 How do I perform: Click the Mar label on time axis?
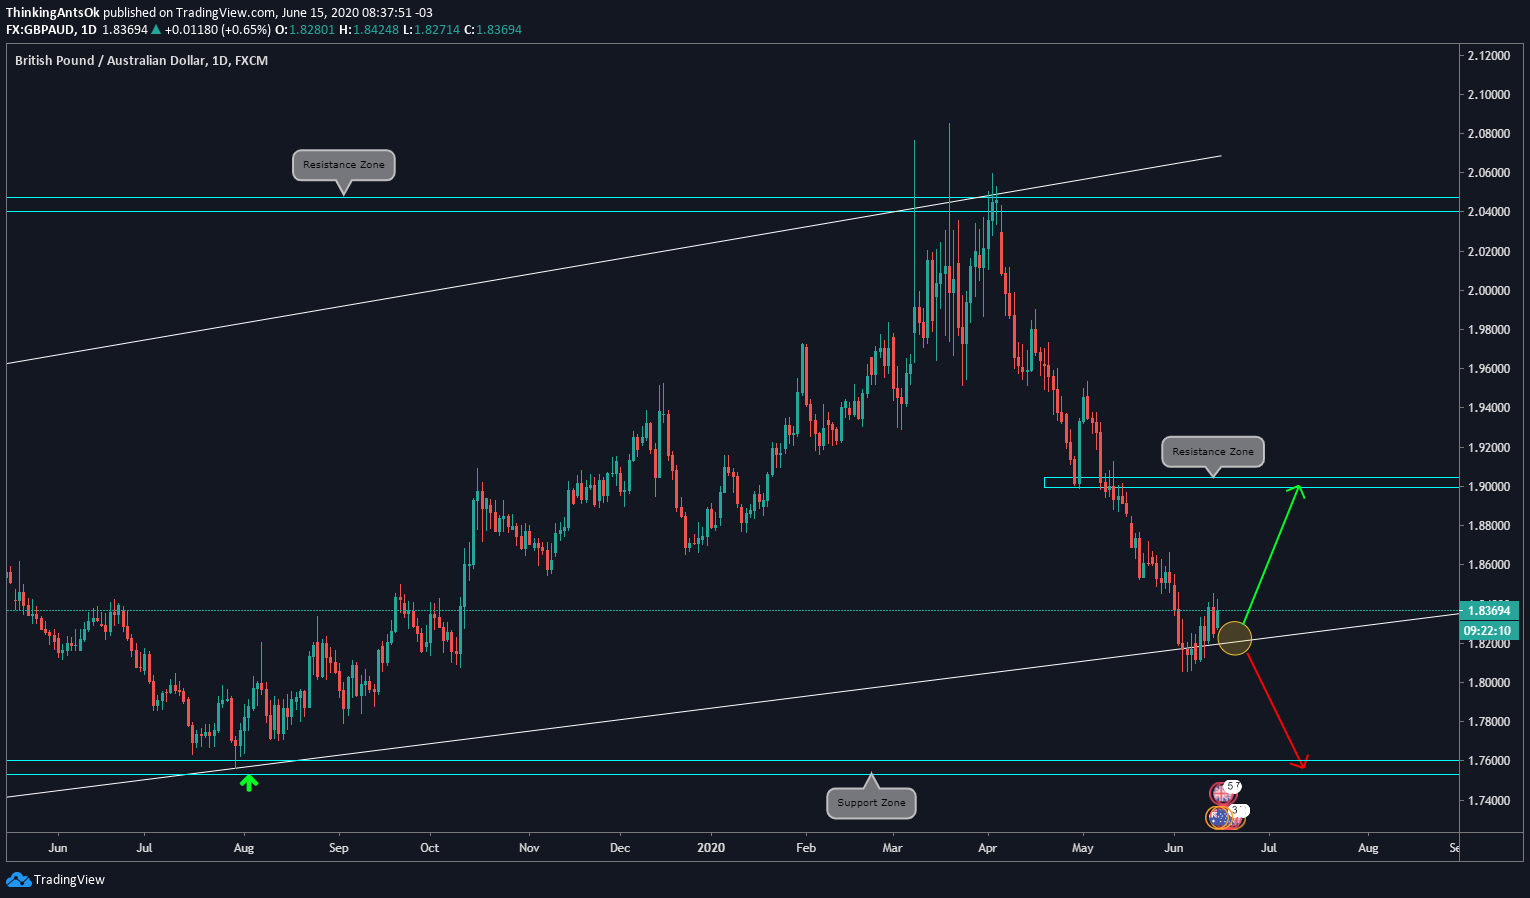[x=893, y=848]
